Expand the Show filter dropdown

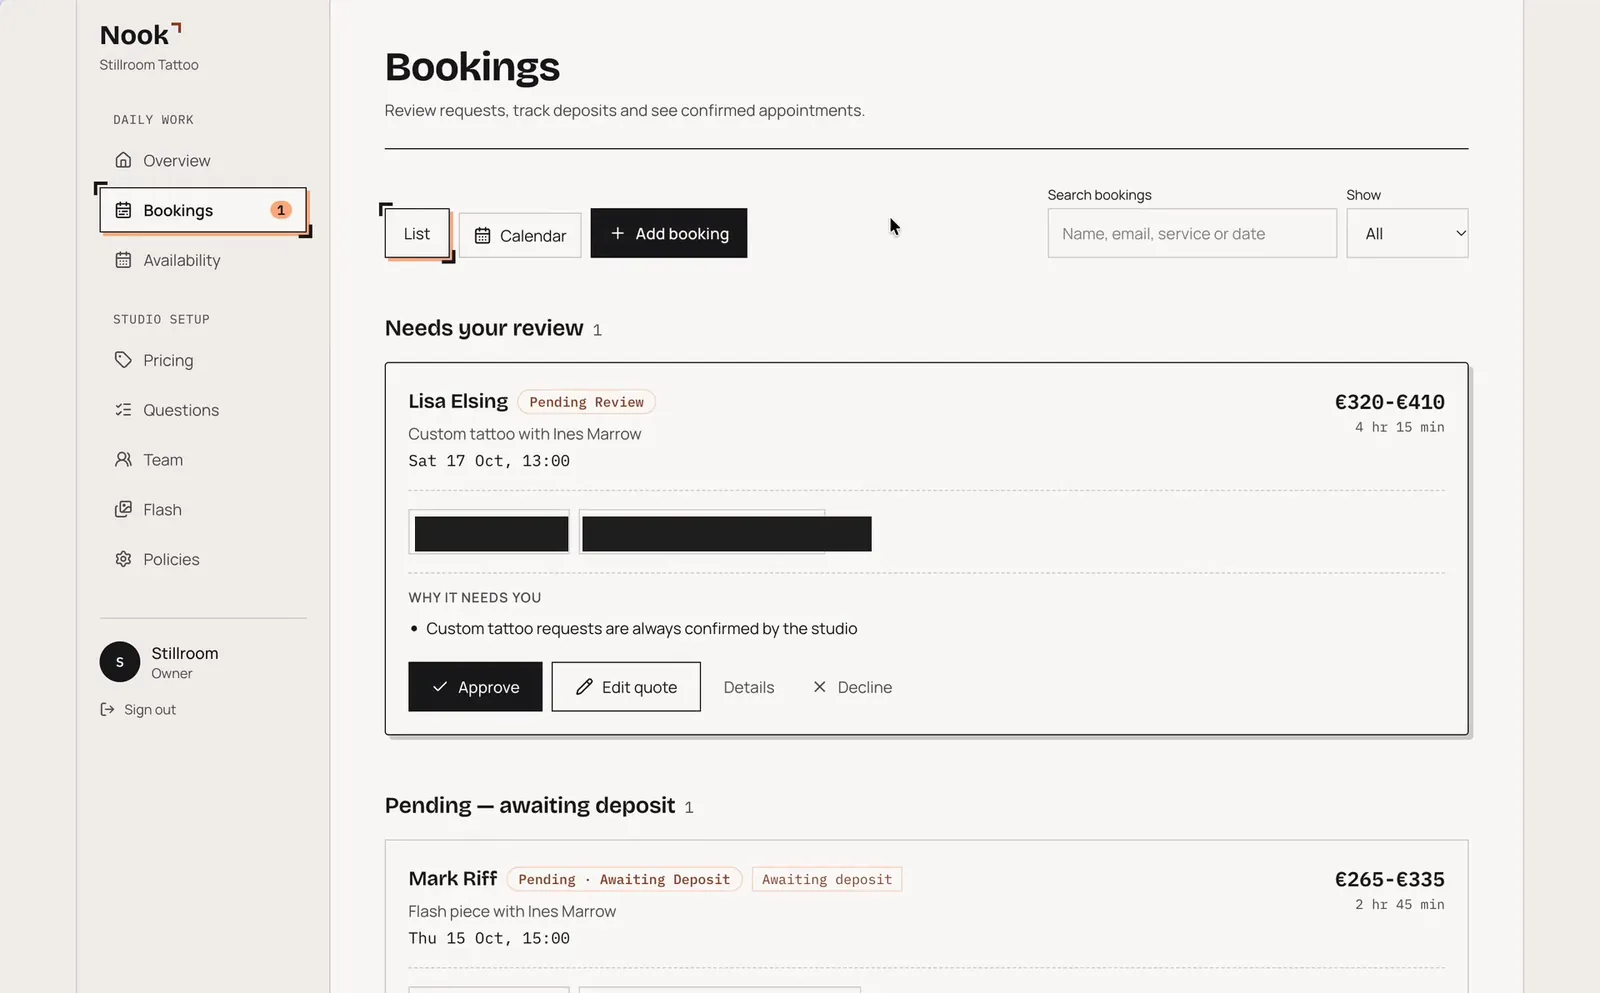[x=1407, y=233]
